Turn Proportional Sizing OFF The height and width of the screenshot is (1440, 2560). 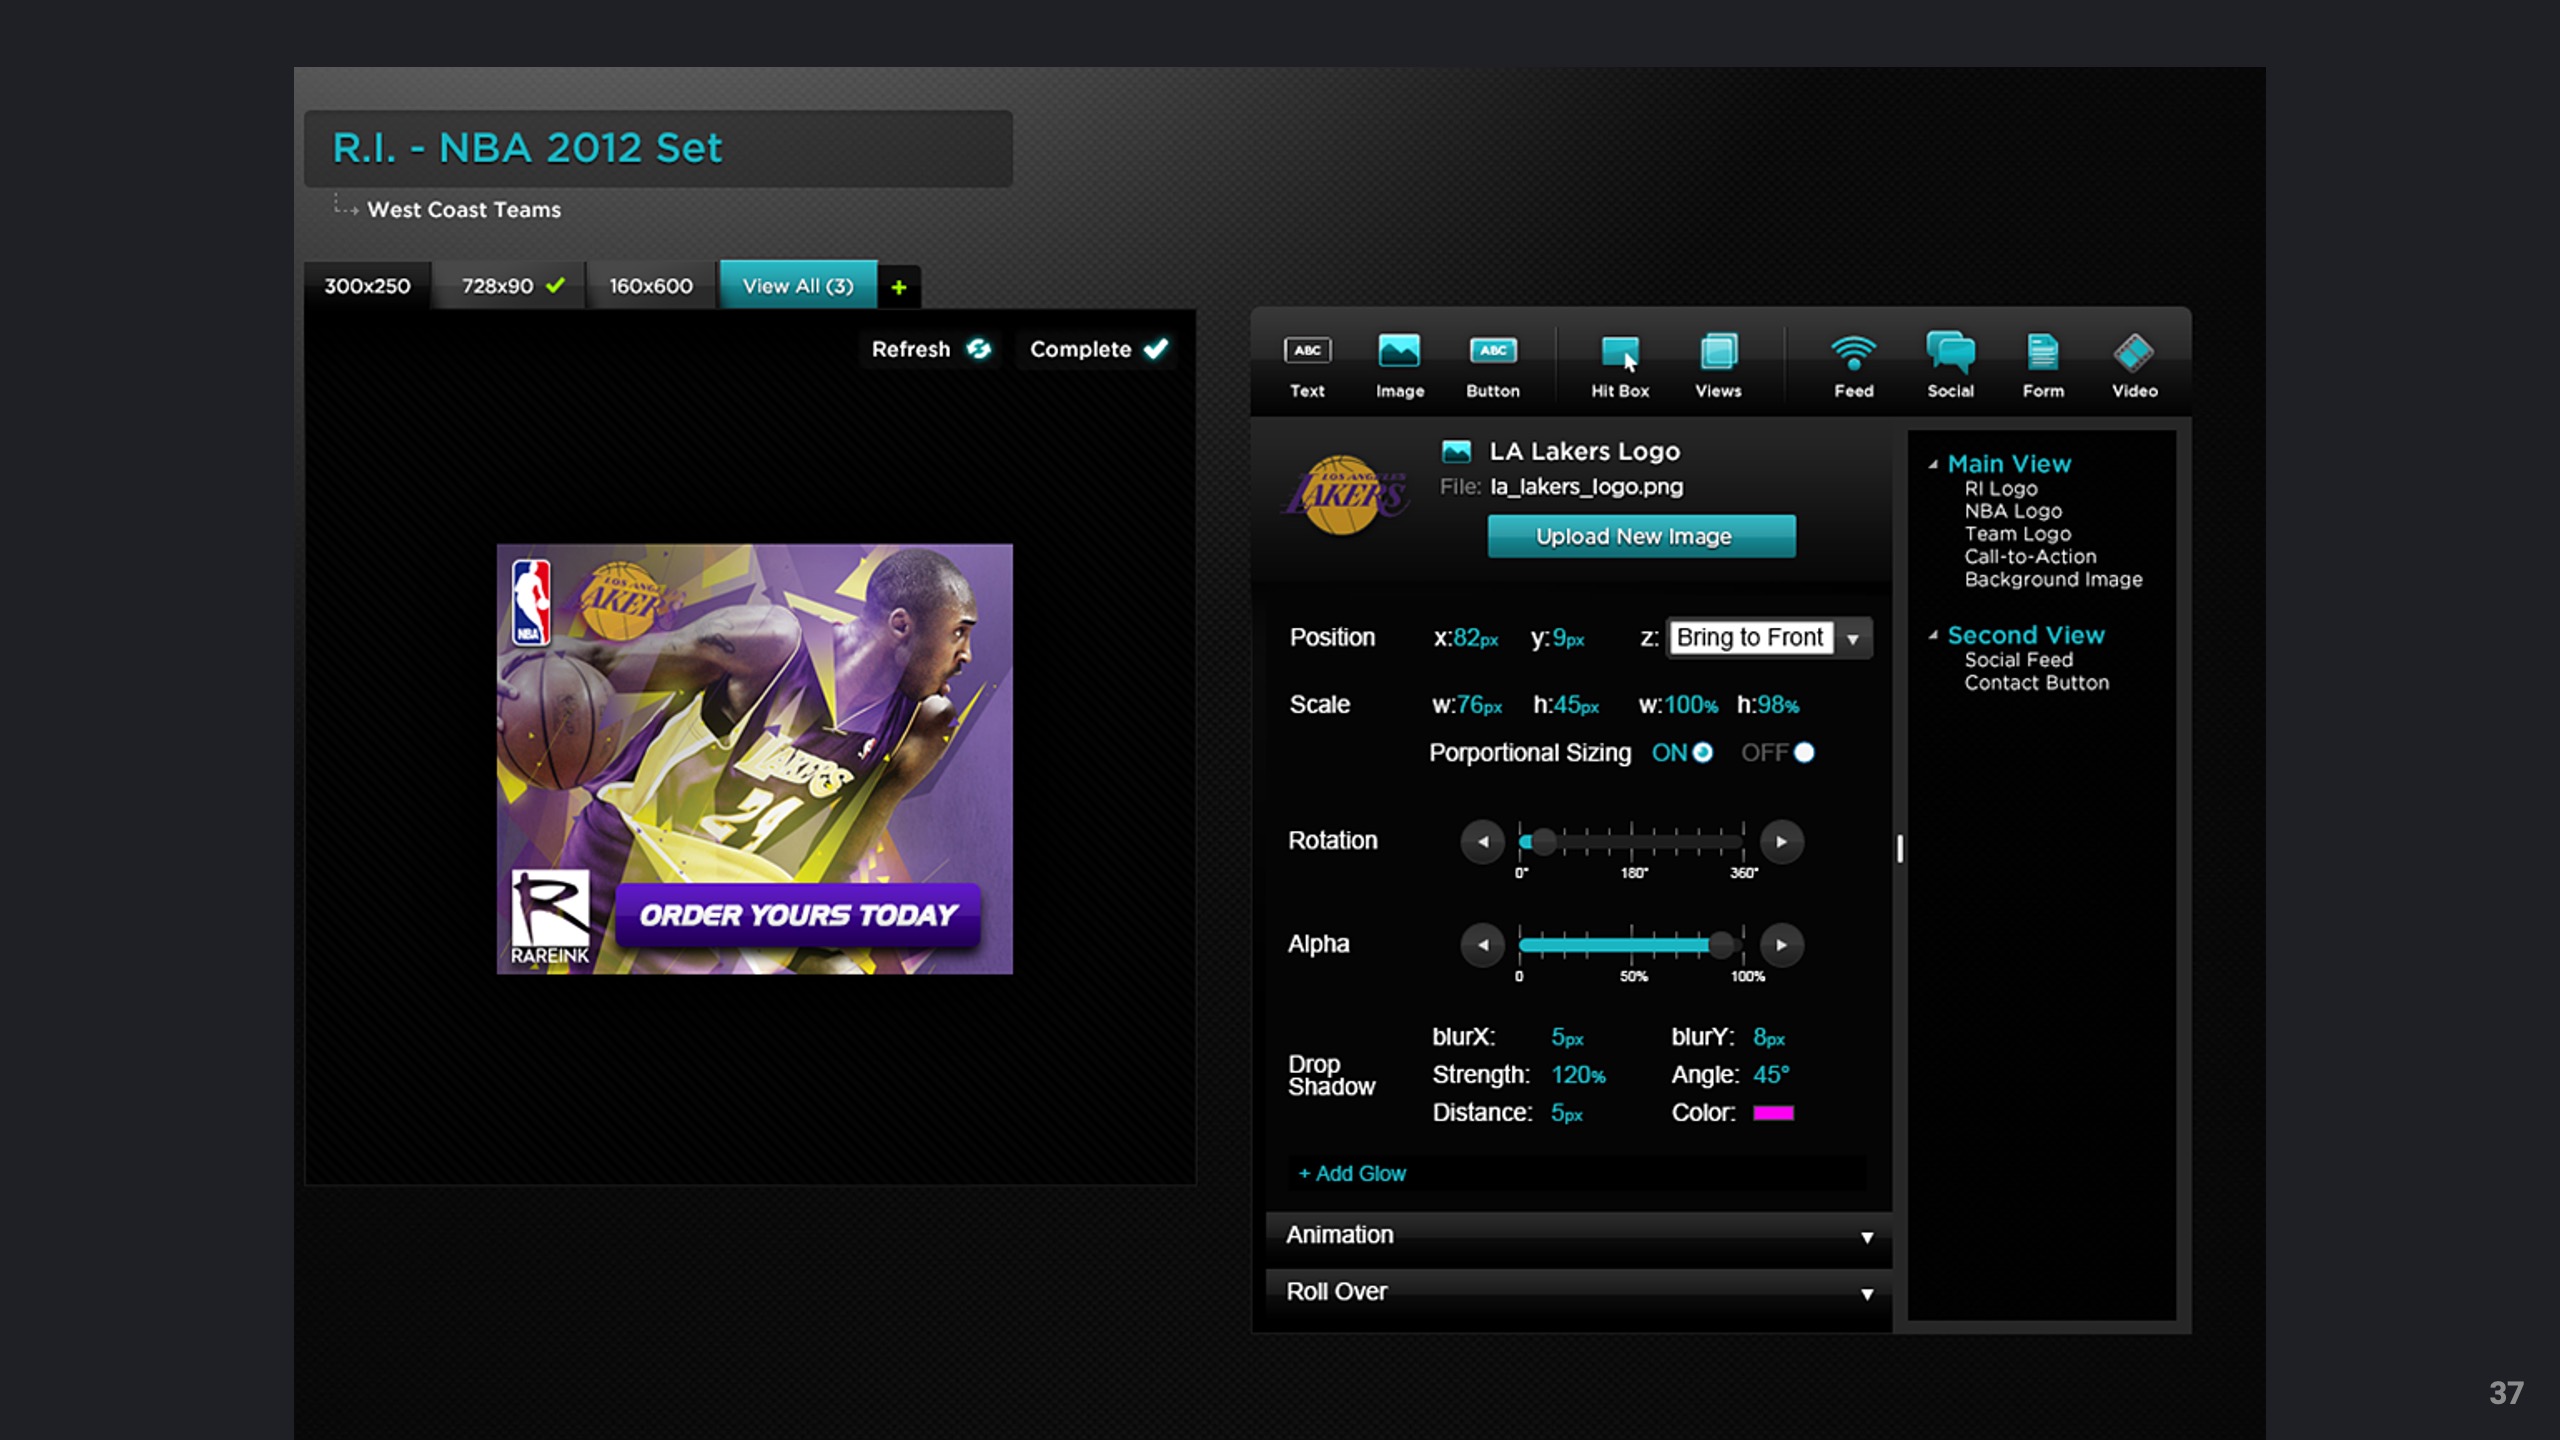(1804, 752)
